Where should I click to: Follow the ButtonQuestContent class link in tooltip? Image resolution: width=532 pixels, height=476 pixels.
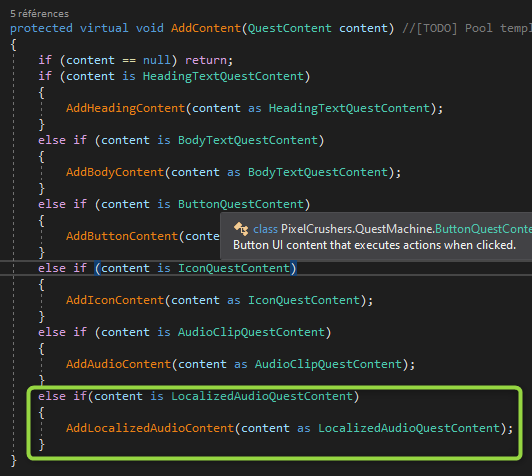coord(483,229)
